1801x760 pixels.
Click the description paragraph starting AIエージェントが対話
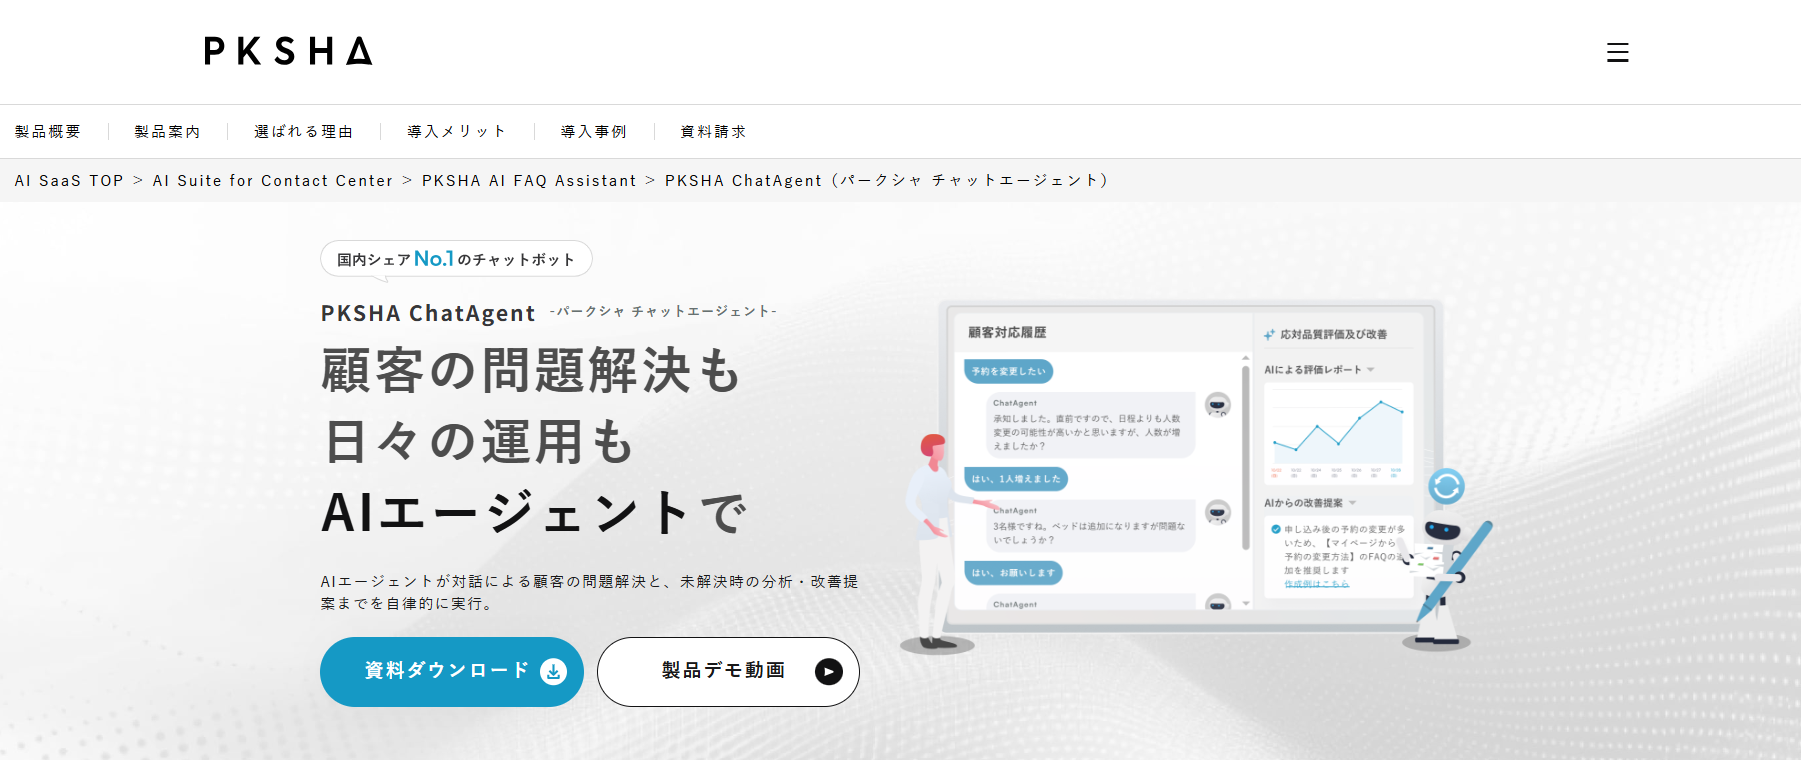(x=590, y=592)
